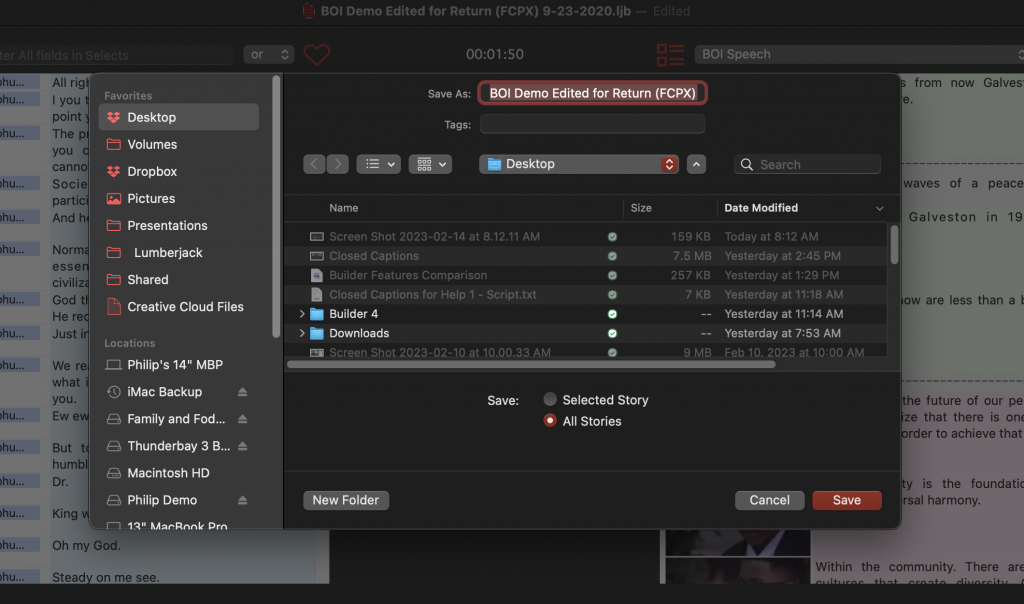Click the green checkmark beside Closed Captions
This screenshot has width=1024, height=604.
coord(611,256)
